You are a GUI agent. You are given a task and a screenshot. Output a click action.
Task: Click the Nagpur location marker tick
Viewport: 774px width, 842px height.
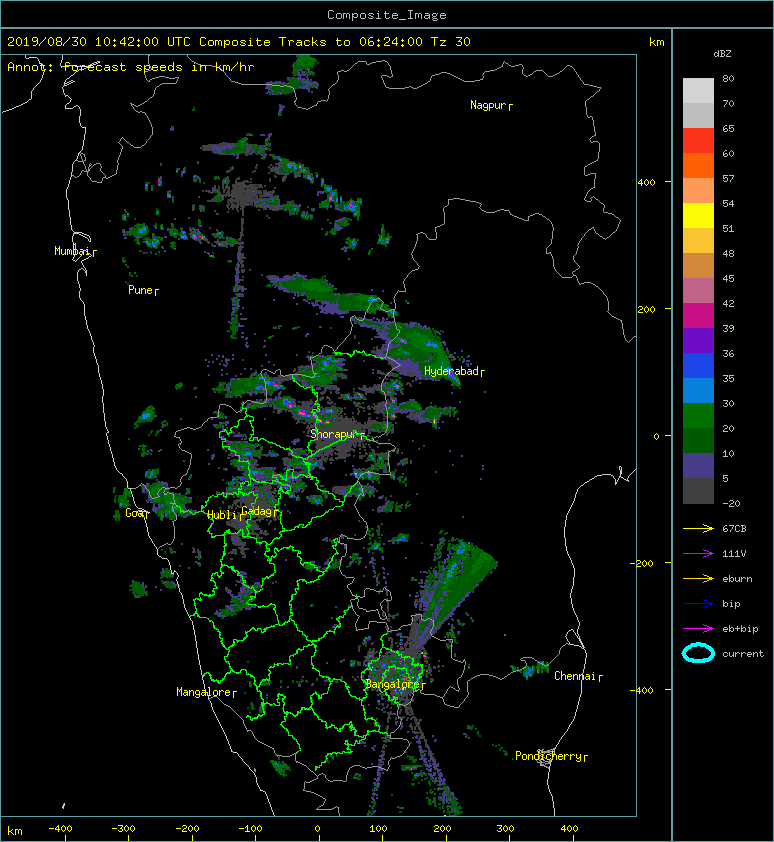pos(510,107)
